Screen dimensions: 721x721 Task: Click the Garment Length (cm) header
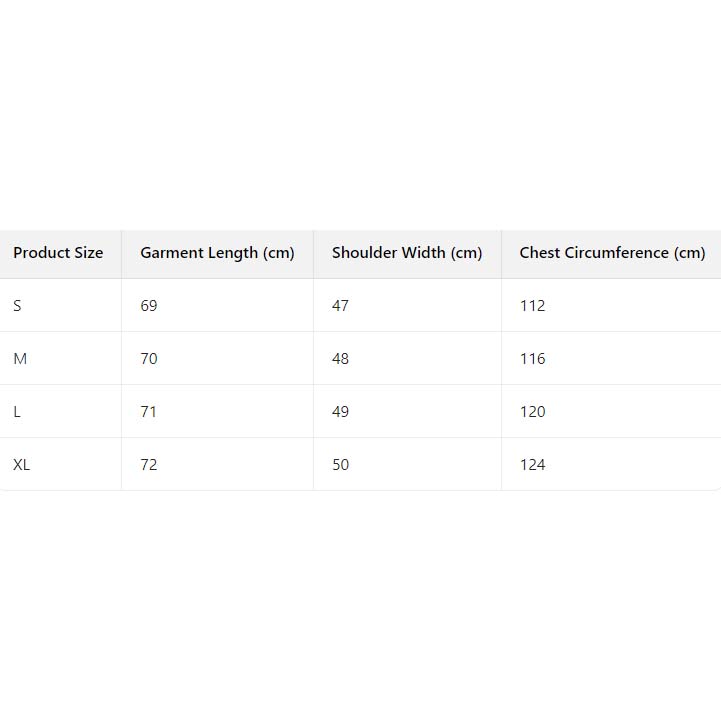point(217,253)
